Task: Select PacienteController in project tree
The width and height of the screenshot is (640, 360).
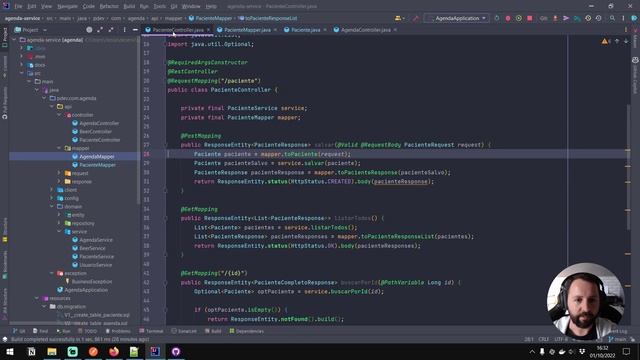Action: pos(100,140)
